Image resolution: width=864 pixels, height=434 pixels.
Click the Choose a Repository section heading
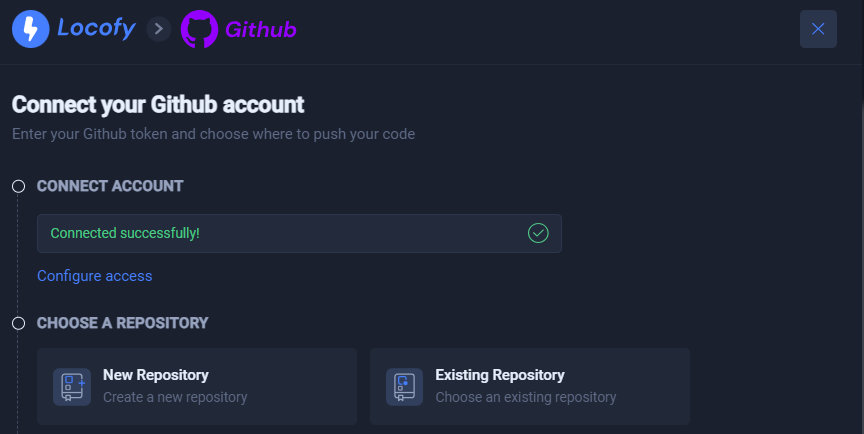[122, 323]
